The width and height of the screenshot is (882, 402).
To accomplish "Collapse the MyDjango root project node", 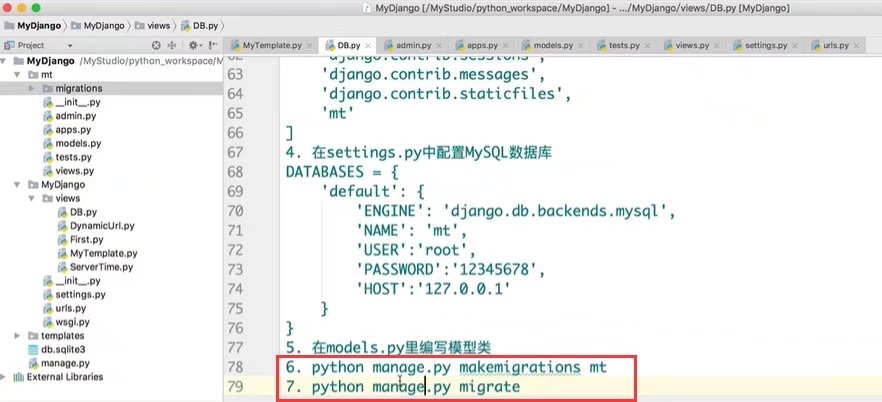I will 3,61.
